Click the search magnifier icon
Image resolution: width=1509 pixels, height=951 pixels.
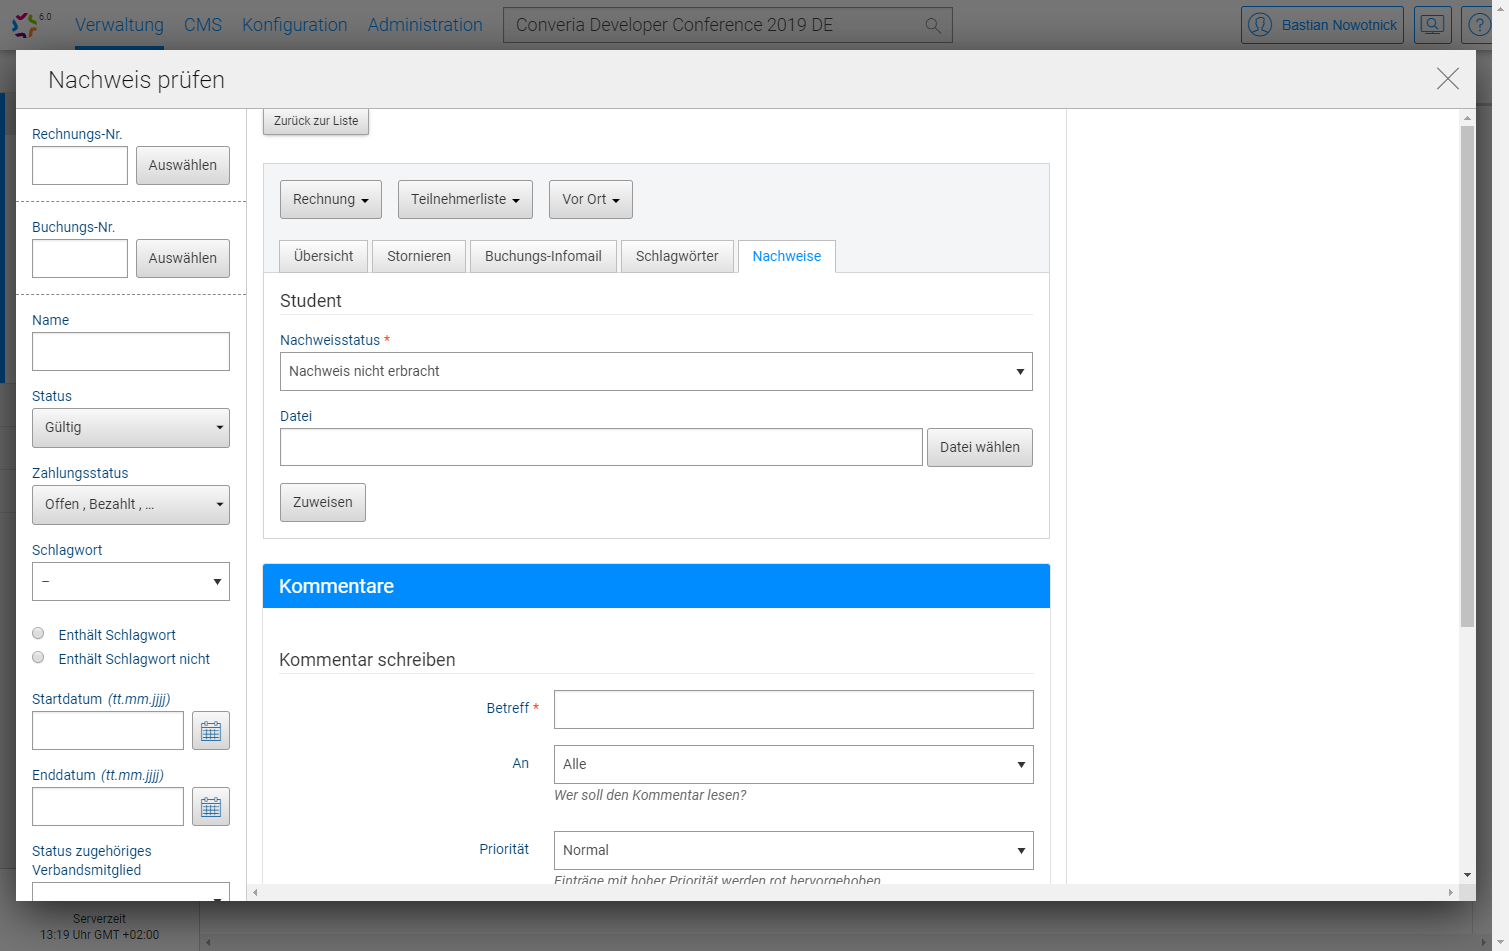(932, 26)
